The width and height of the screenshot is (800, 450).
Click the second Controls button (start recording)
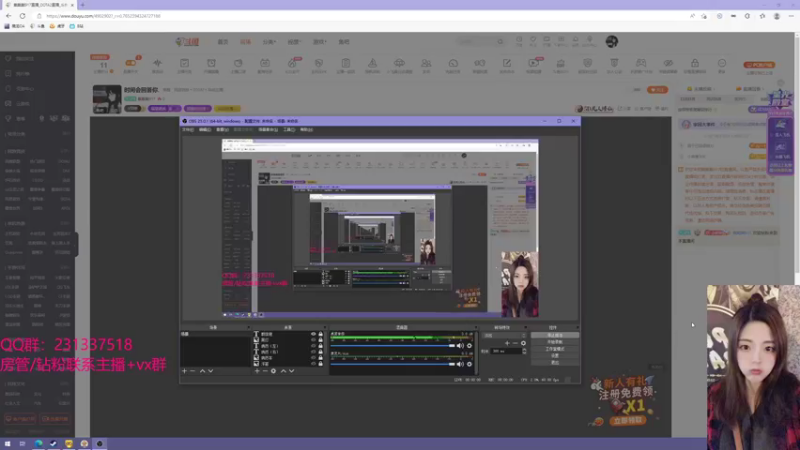(x=555, y=342)
